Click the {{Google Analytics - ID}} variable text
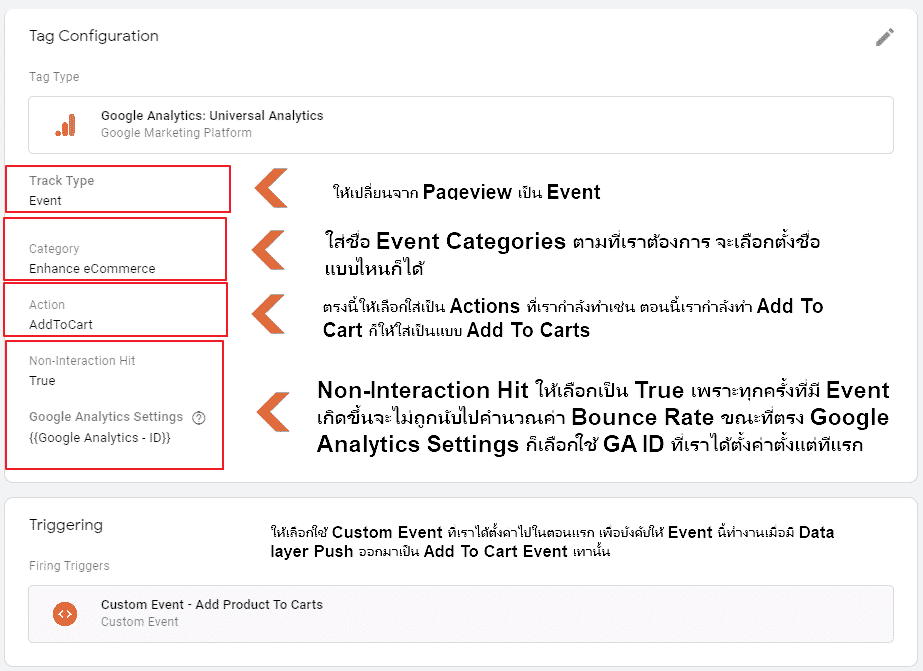The height and width of the screenshot is (671, 923). 108,437
